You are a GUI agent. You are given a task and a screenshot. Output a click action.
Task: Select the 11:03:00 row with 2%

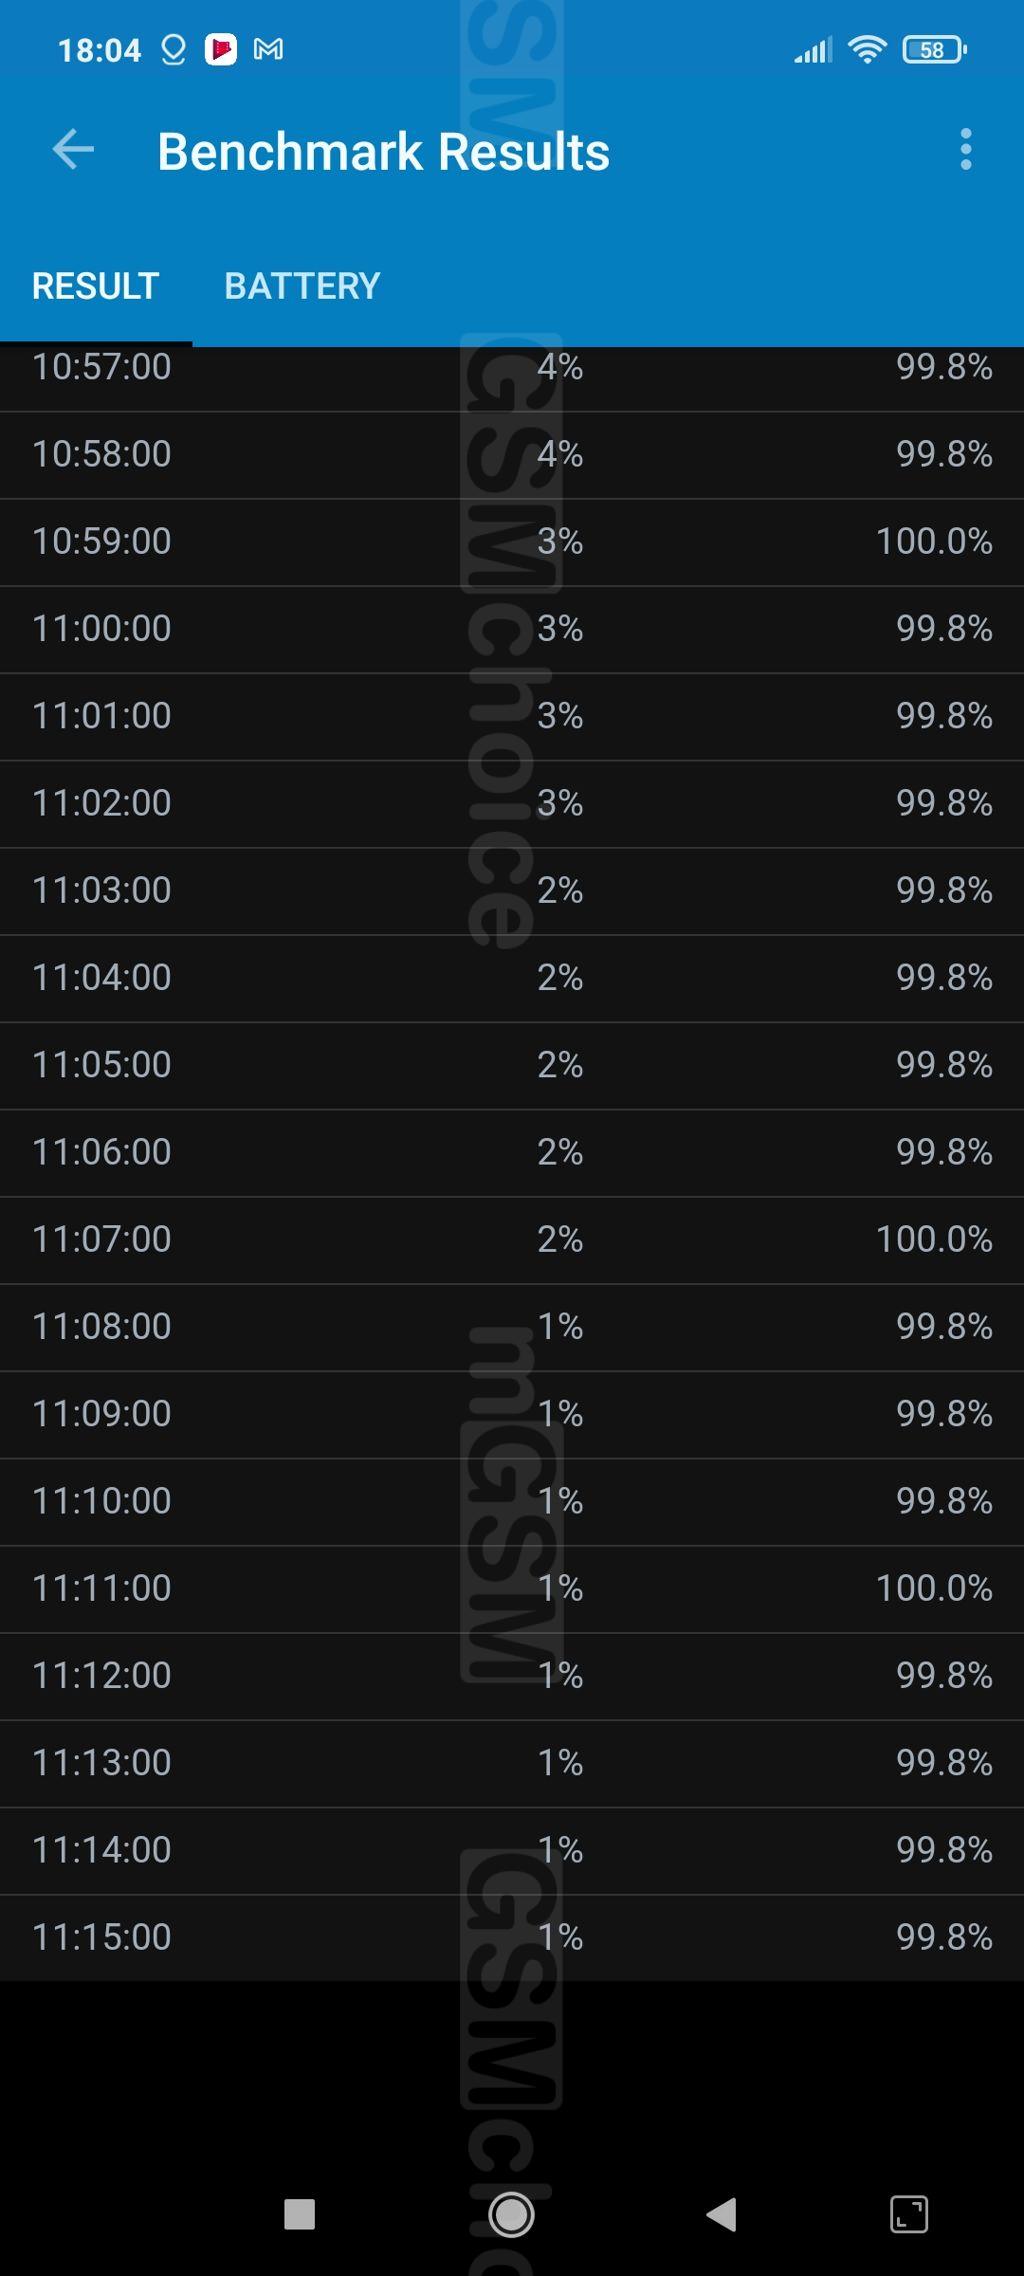pos(512,891)
